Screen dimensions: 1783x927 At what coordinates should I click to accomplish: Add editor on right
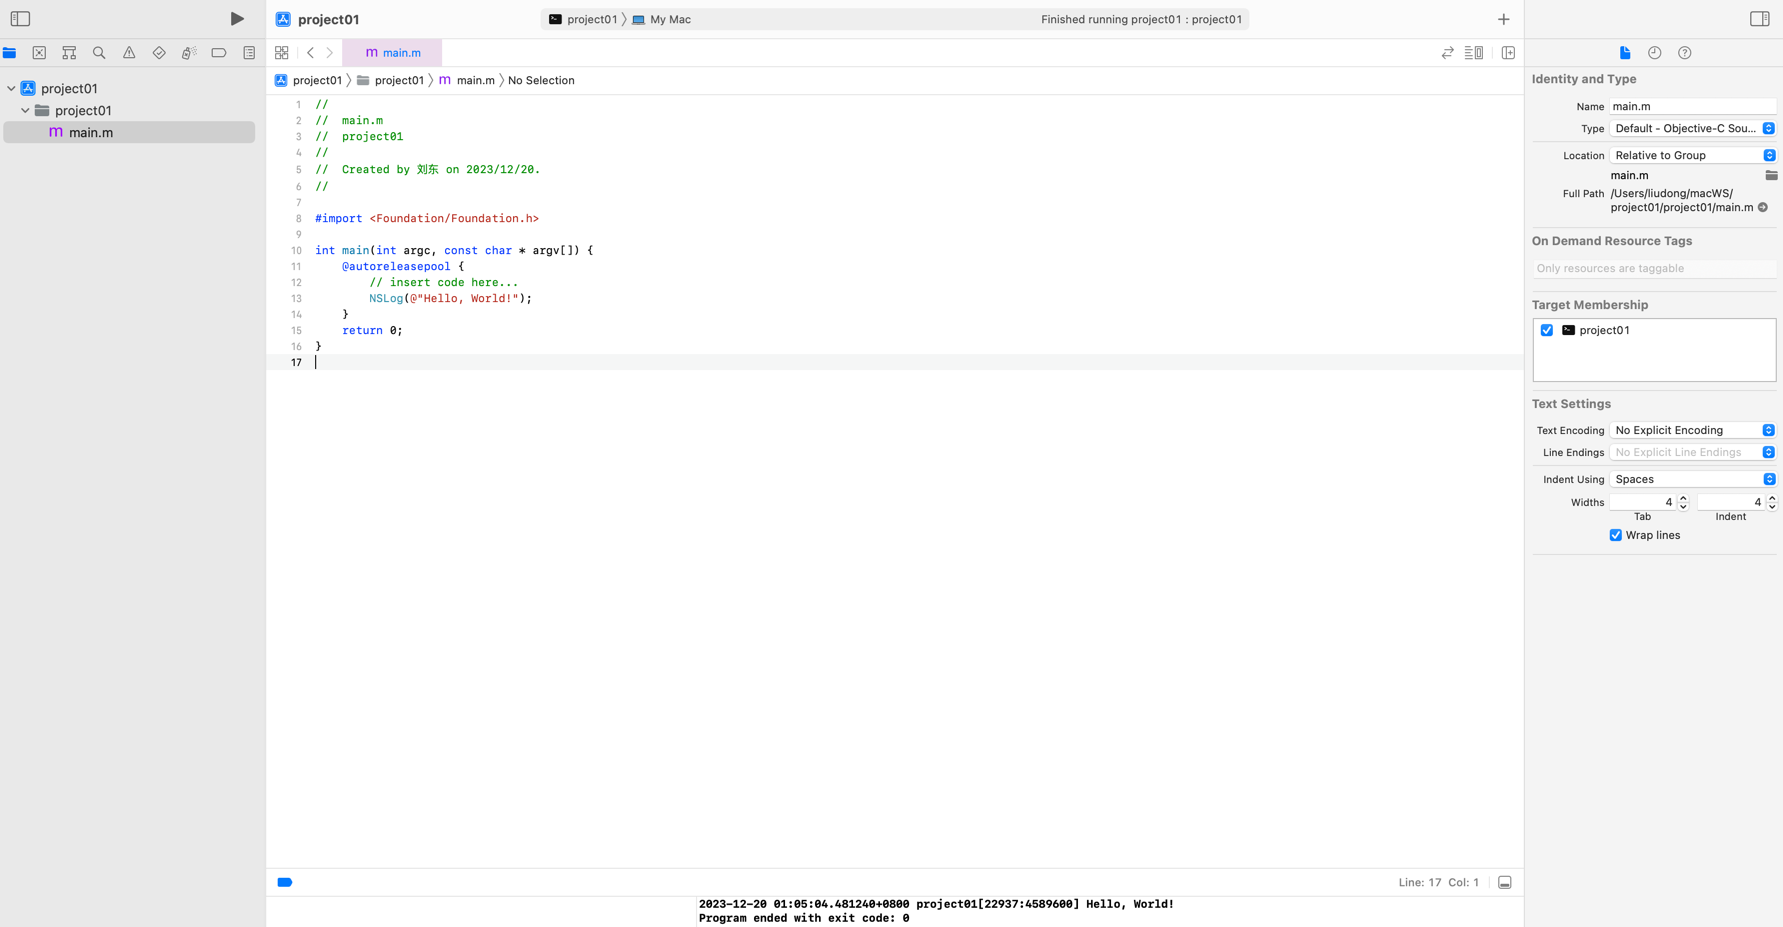(x=1508, y=53)
